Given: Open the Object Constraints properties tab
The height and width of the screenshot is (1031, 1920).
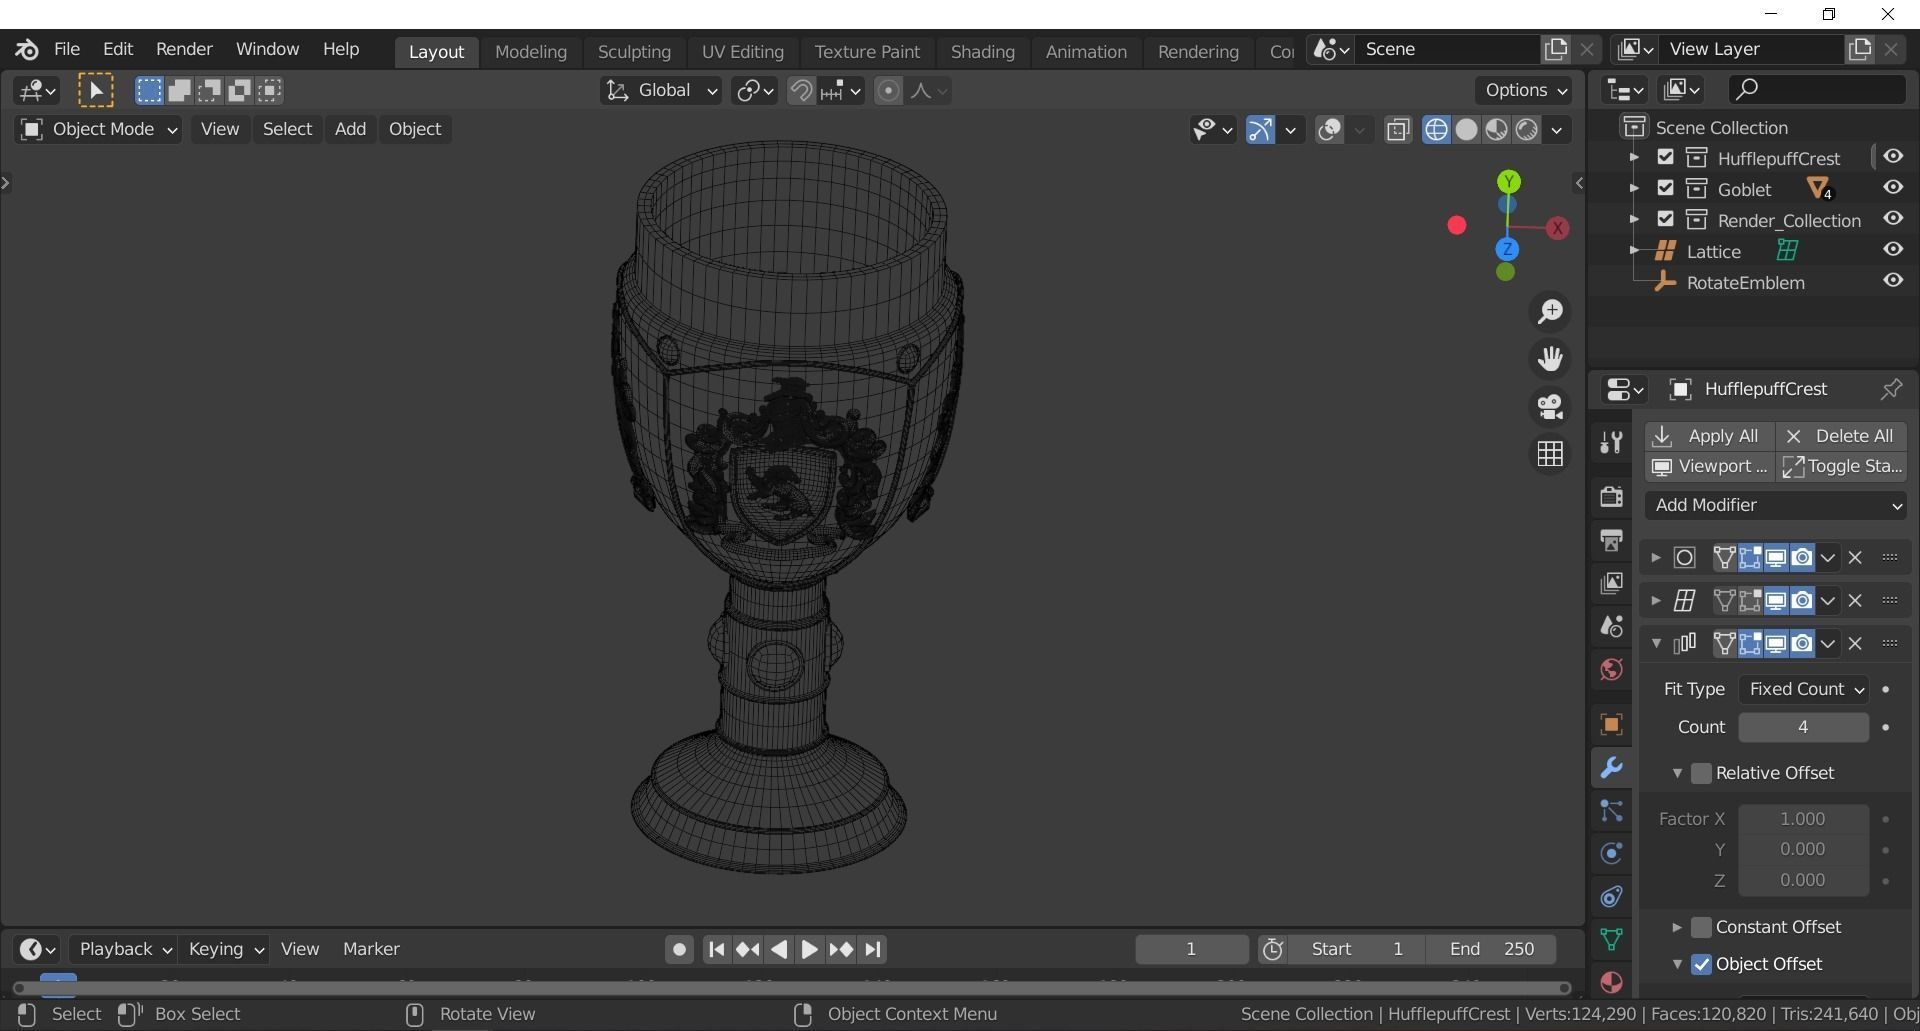Looking at the screenshot, I should click(x=1610, y=896).
